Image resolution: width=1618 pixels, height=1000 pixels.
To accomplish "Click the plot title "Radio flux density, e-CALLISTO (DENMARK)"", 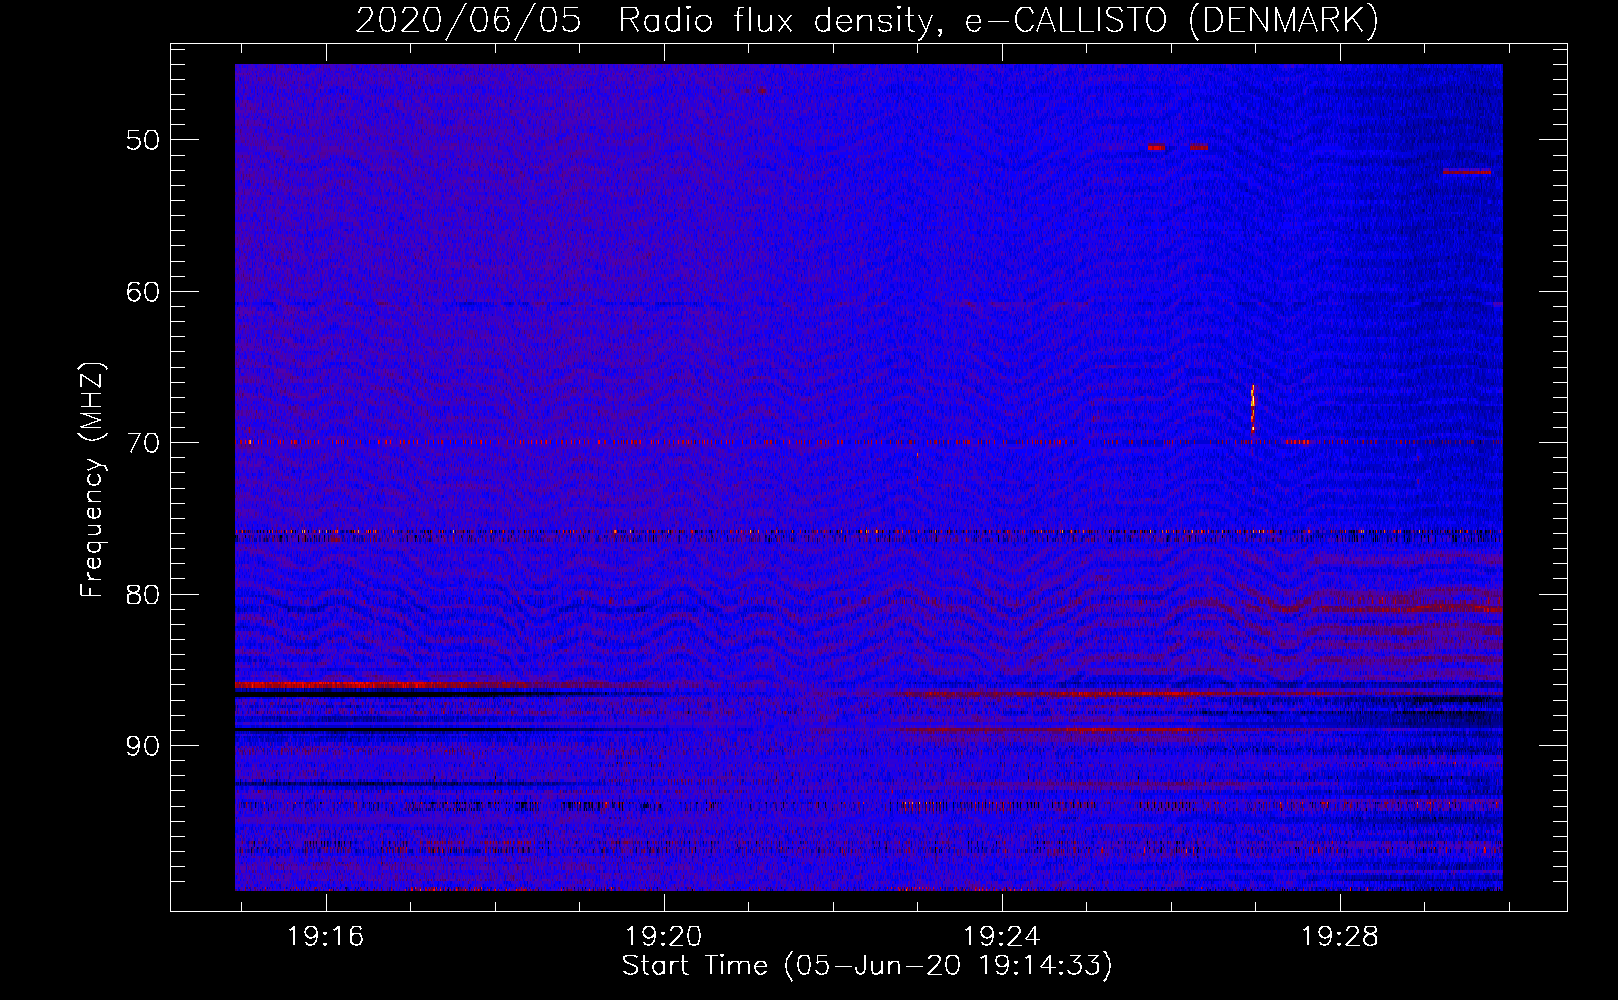I will click(x=998, y=20).
